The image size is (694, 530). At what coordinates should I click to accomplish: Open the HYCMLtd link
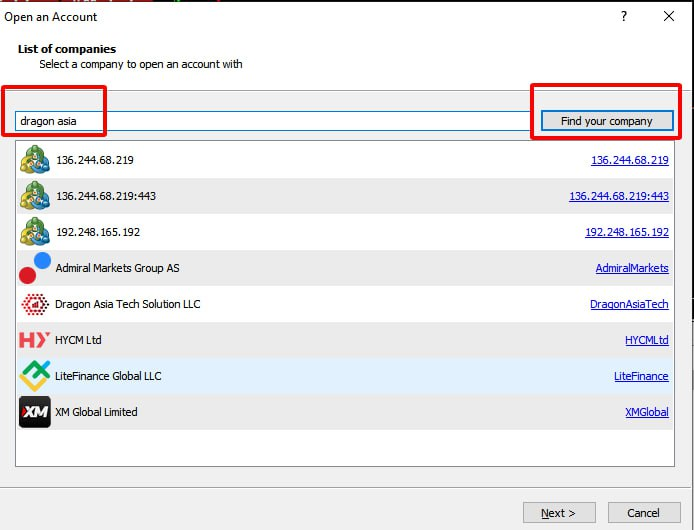click(647, 340)
